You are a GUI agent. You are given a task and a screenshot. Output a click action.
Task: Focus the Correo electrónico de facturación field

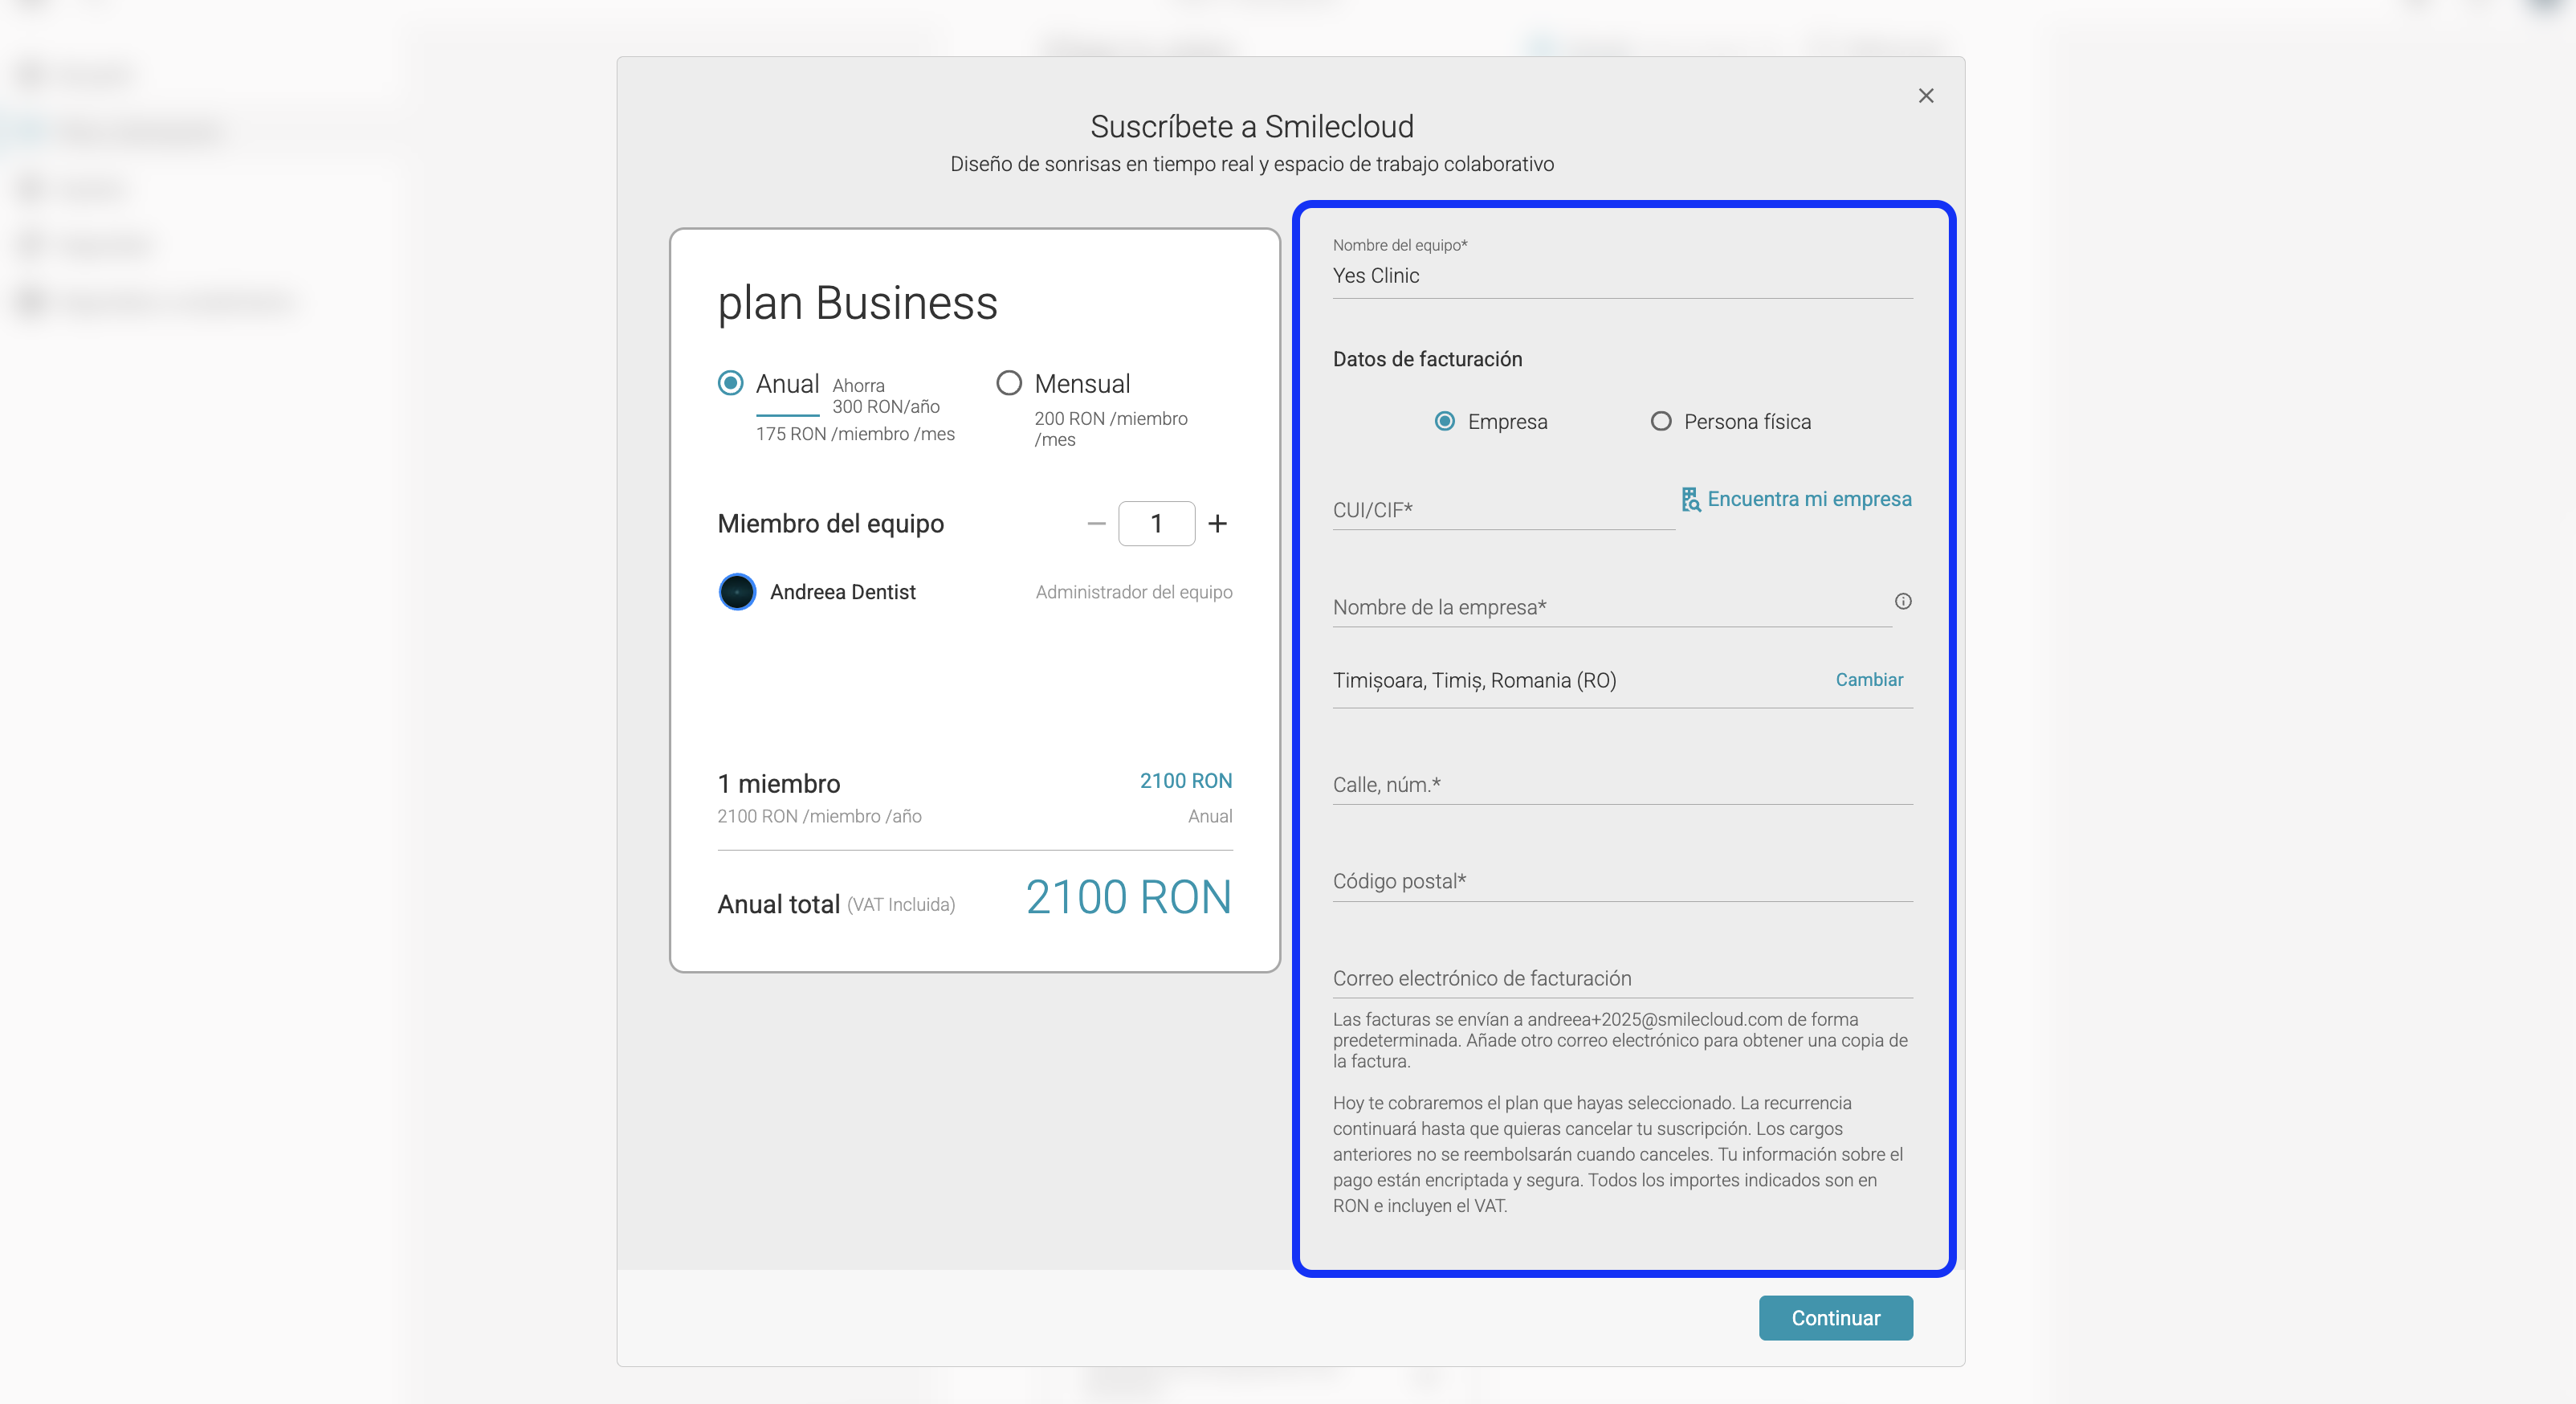click(1620, 978)
